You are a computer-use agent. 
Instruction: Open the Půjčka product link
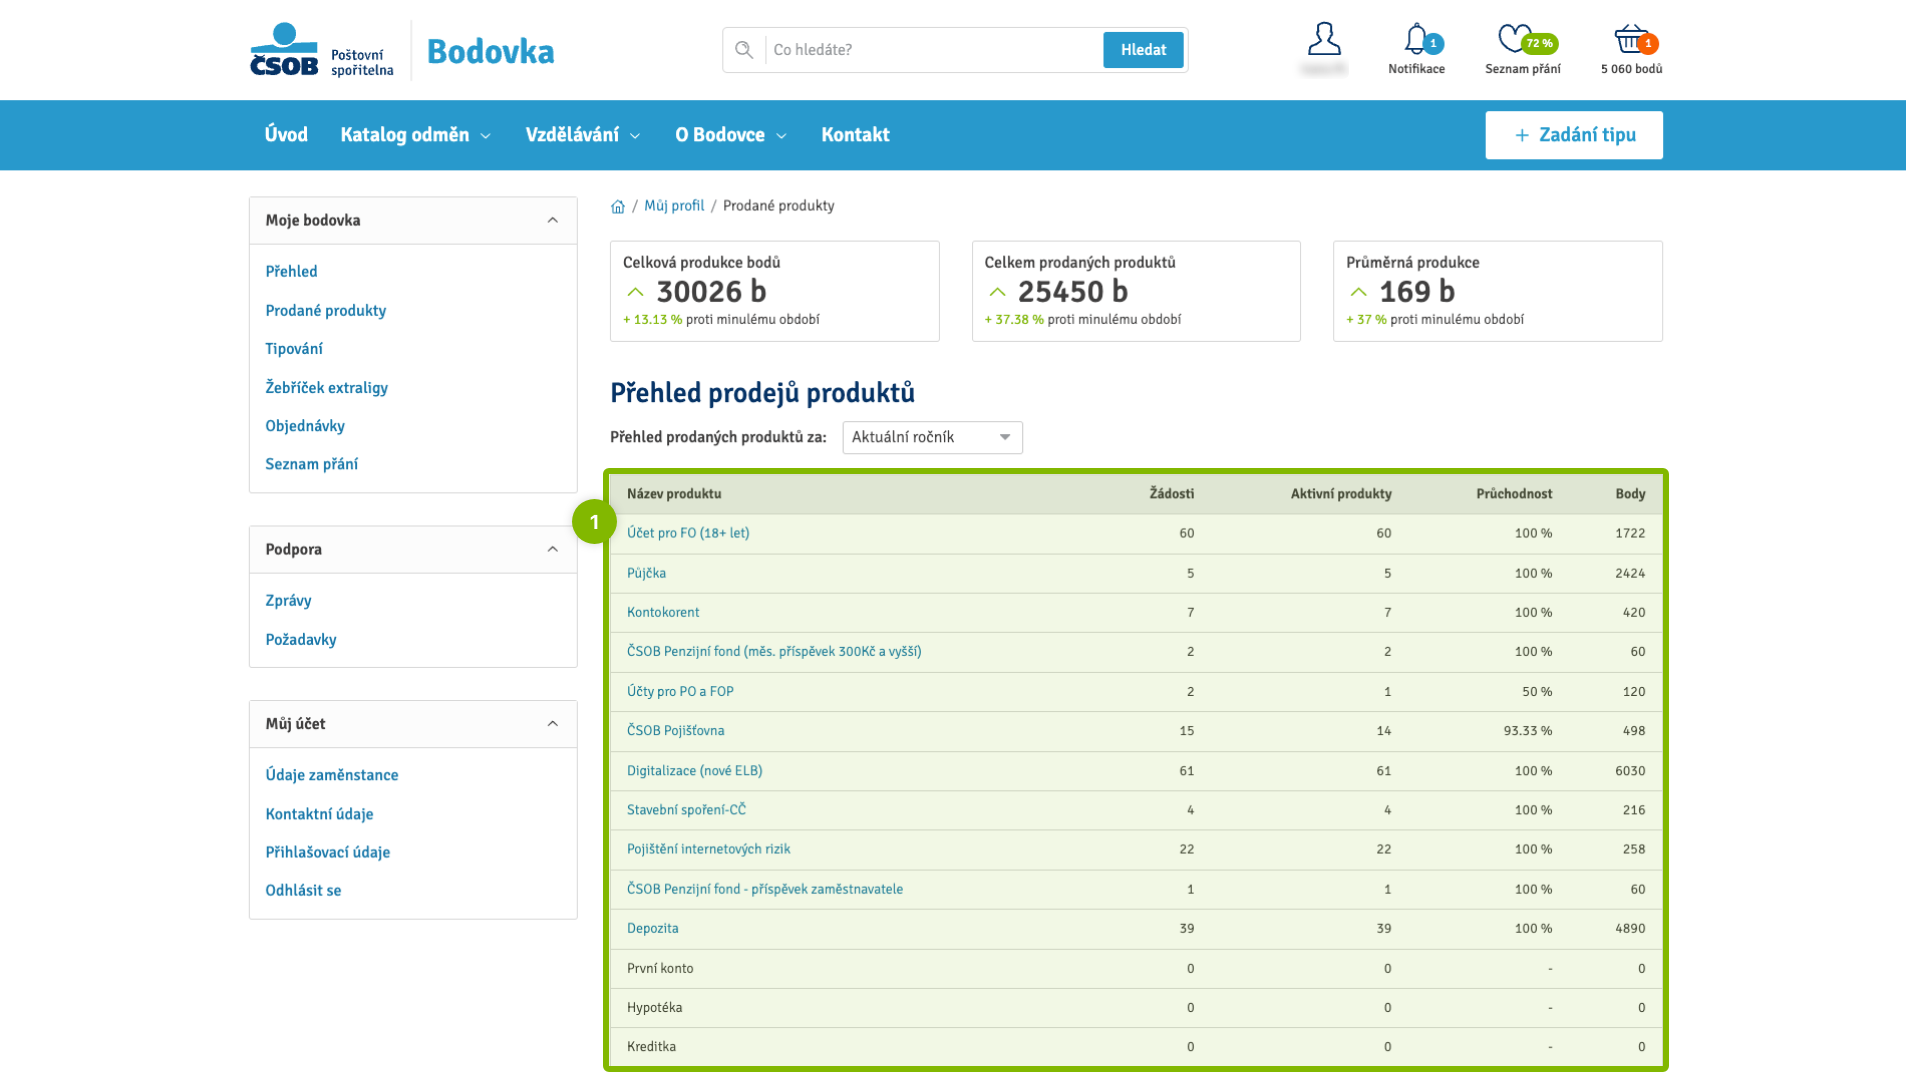click(x=646, y=573)
